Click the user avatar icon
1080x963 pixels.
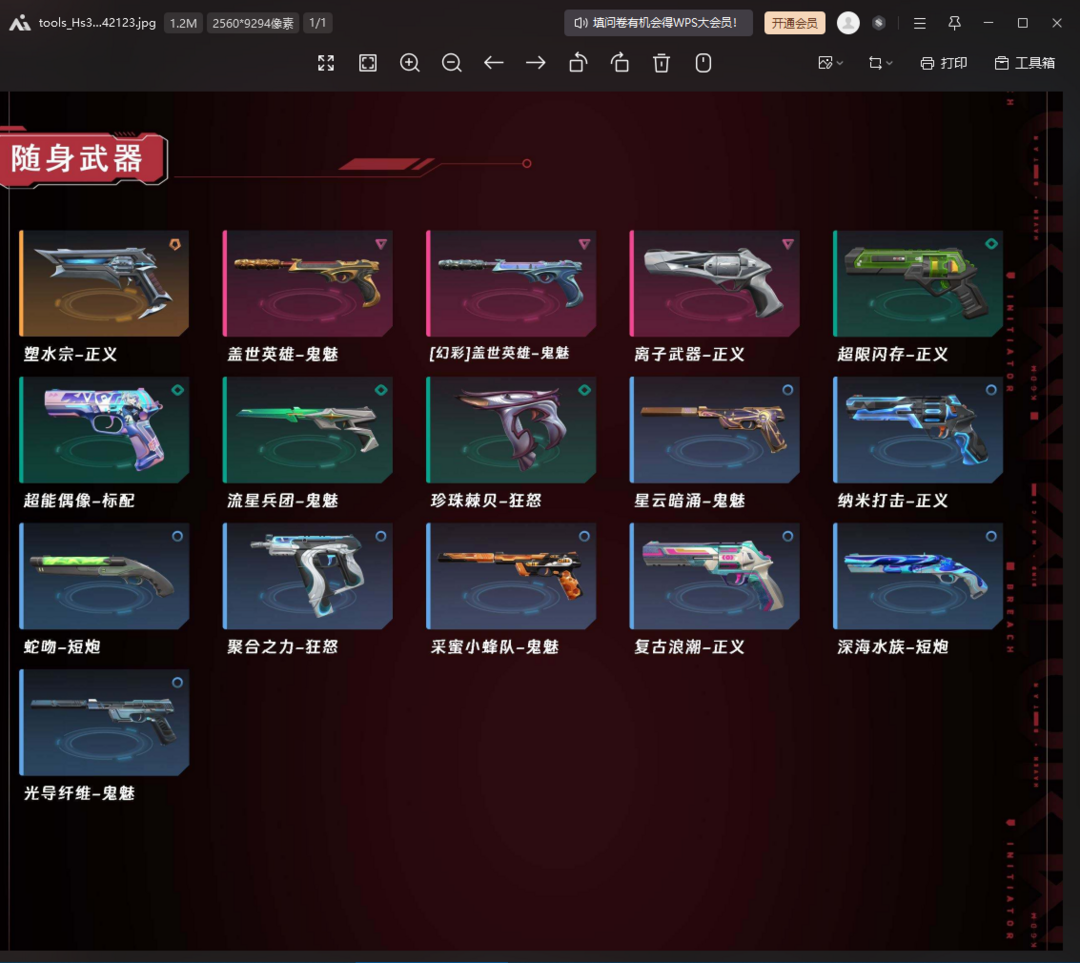coord(848,23)
